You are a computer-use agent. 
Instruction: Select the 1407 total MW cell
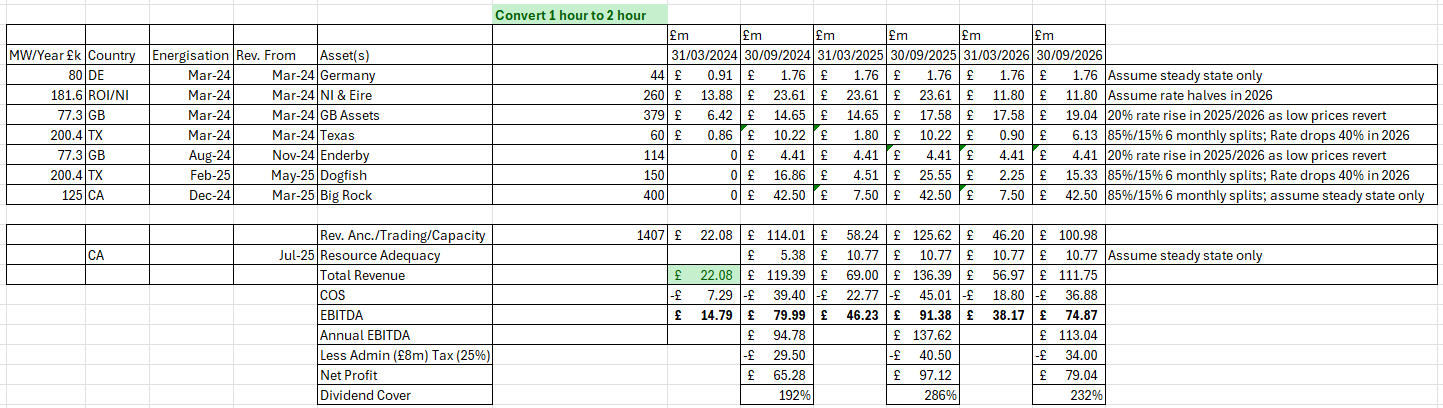coord(581,235)
